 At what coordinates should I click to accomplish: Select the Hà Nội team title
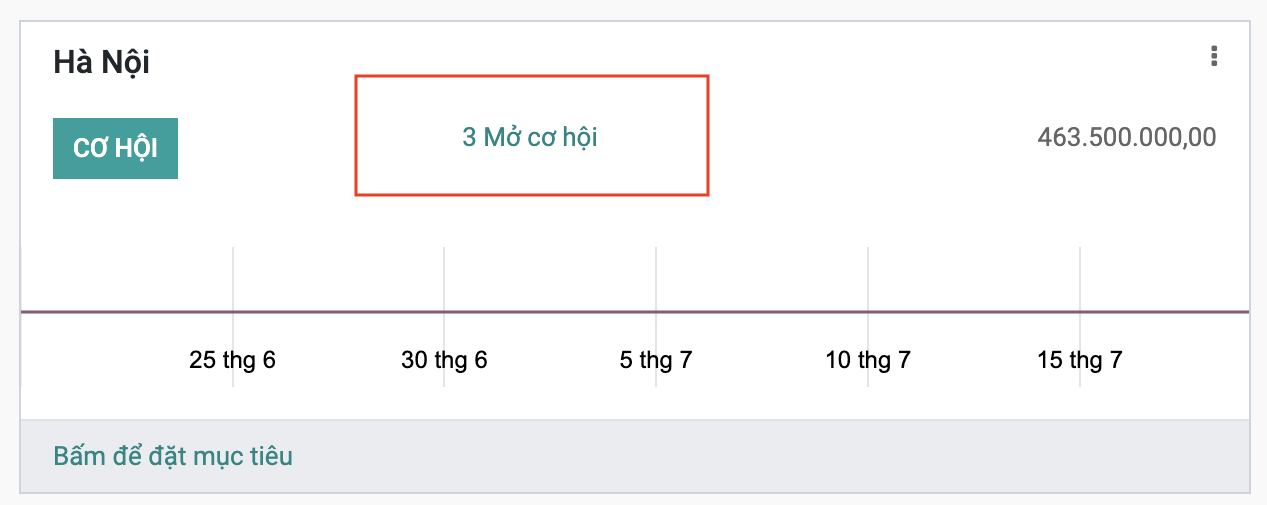[101, 63]
